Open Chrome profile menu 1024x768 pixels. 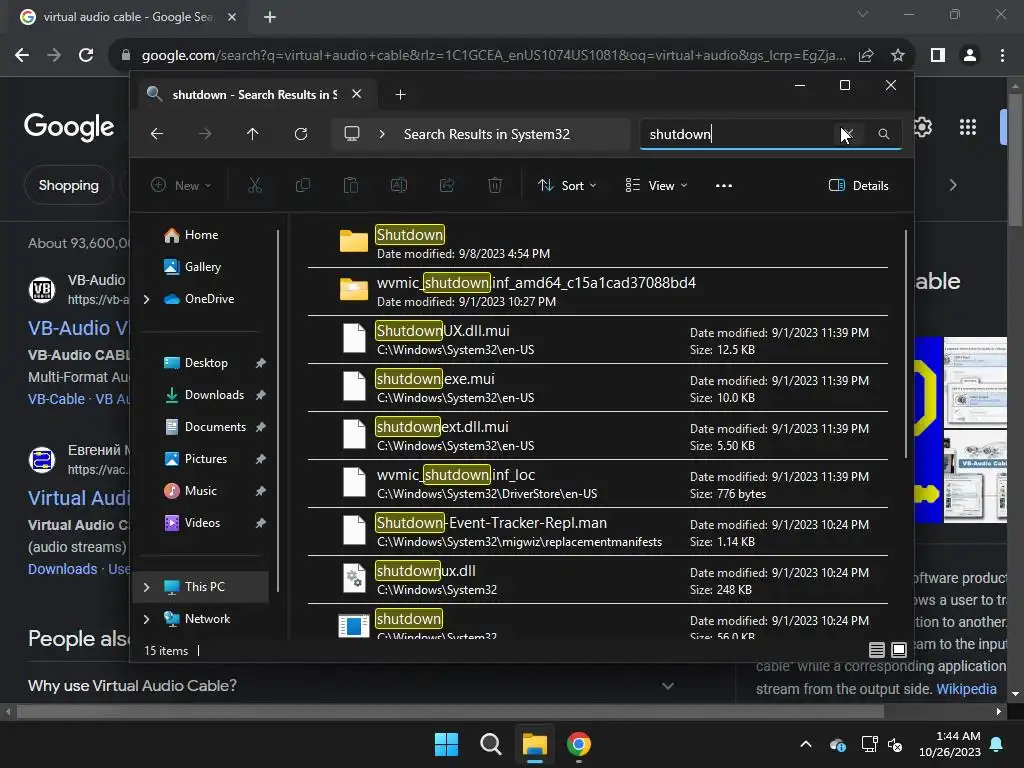(x=970, y=56)
